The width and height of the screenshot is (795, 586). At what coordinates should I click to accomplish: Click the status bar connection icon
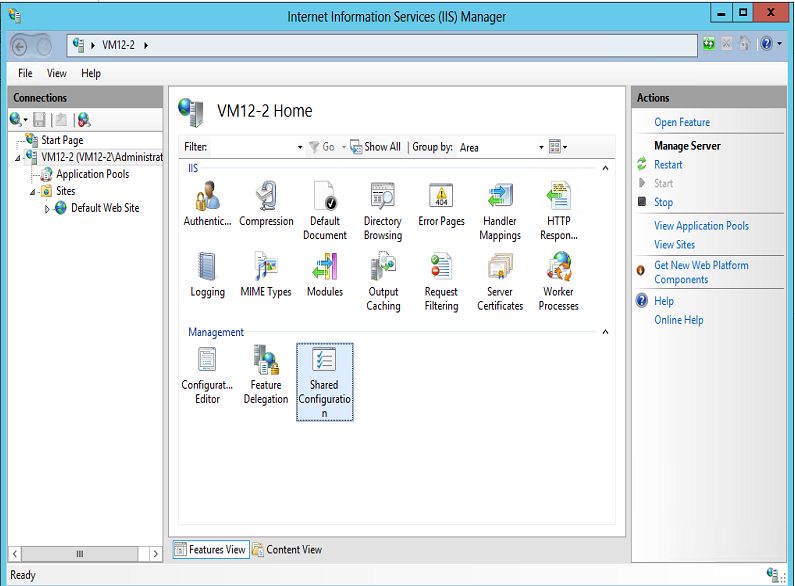click(x=774, y=575)
